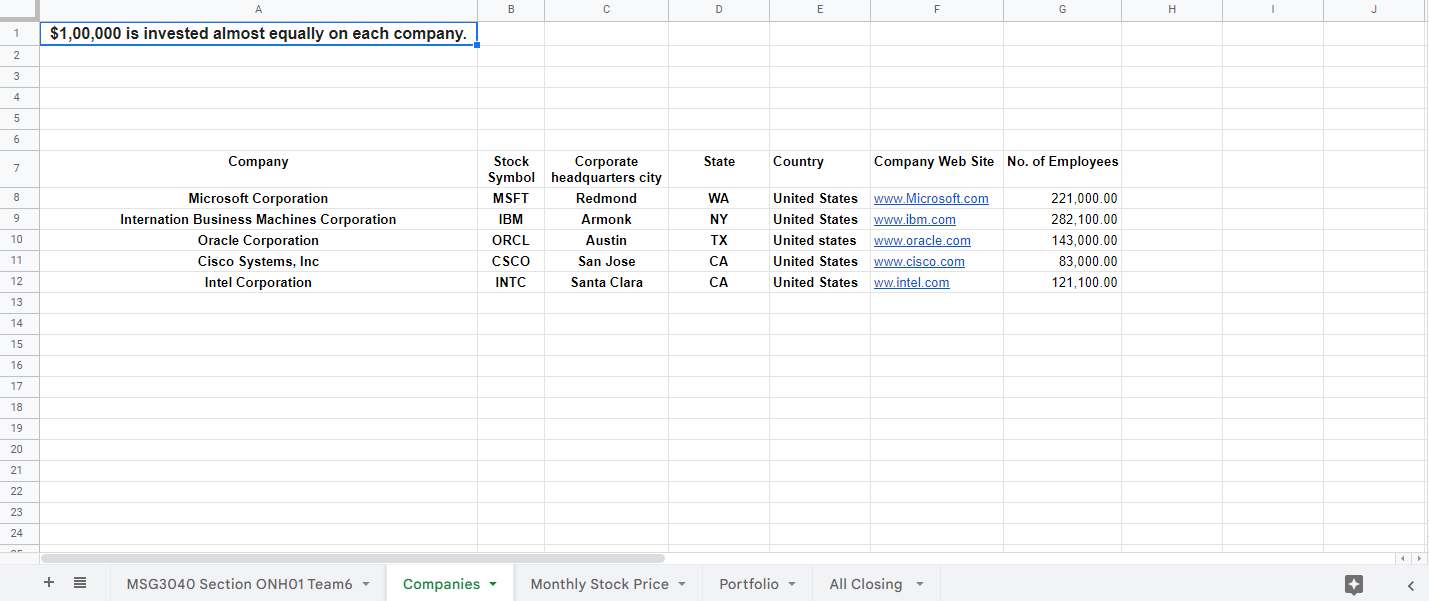Select 'Country' header cell
1429x601 pixels.
point(820,169)
